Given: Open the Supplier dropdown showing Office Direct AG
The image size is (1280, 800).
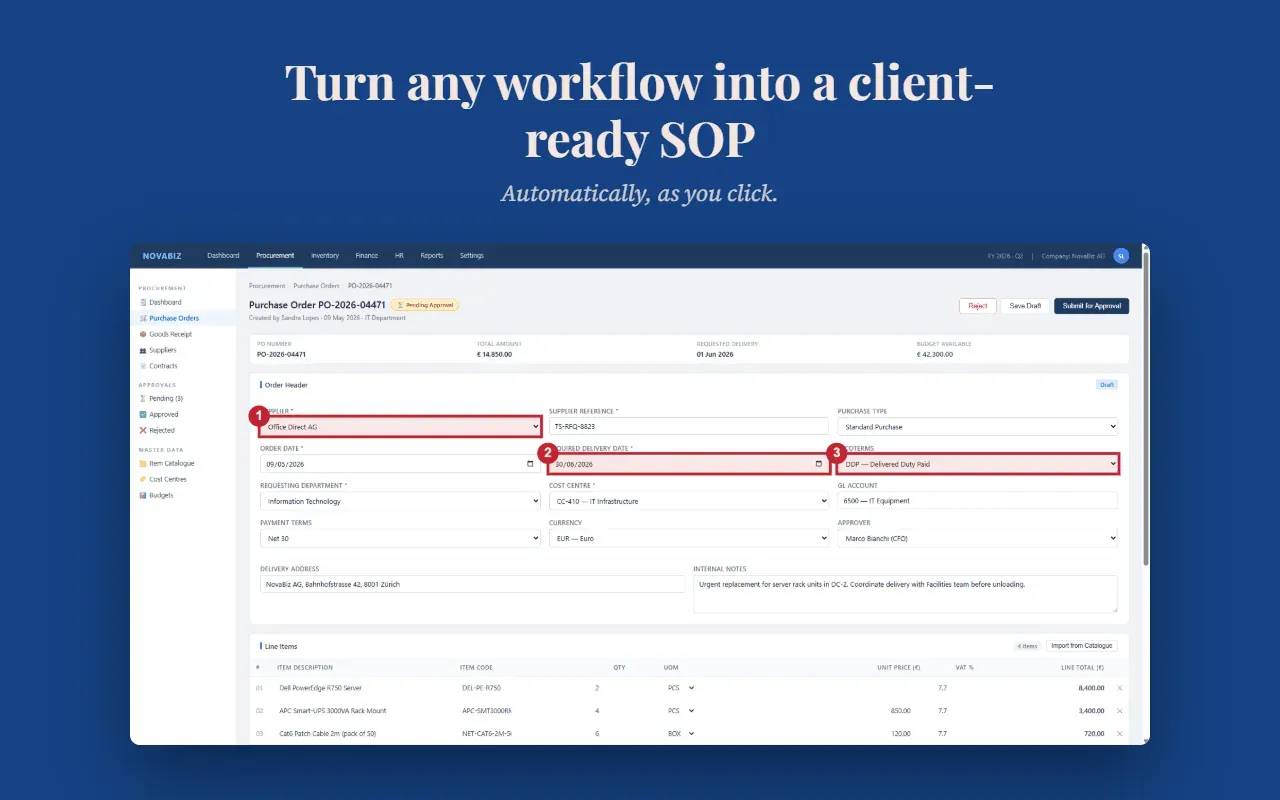Looking at the screenshot, I should click(x=400, y=427).
